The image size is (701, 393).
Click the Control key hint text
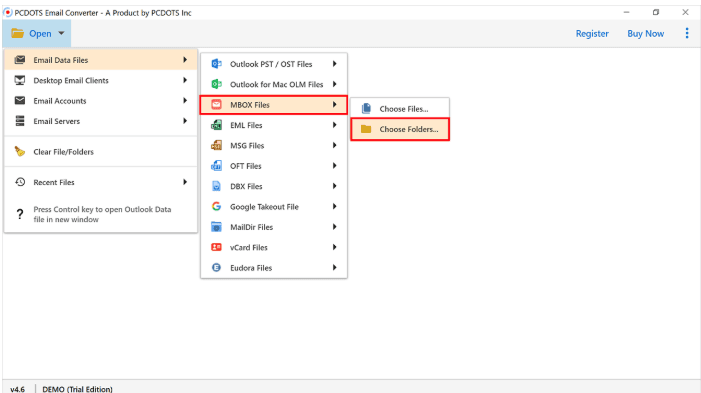click(x=102, y=214)
